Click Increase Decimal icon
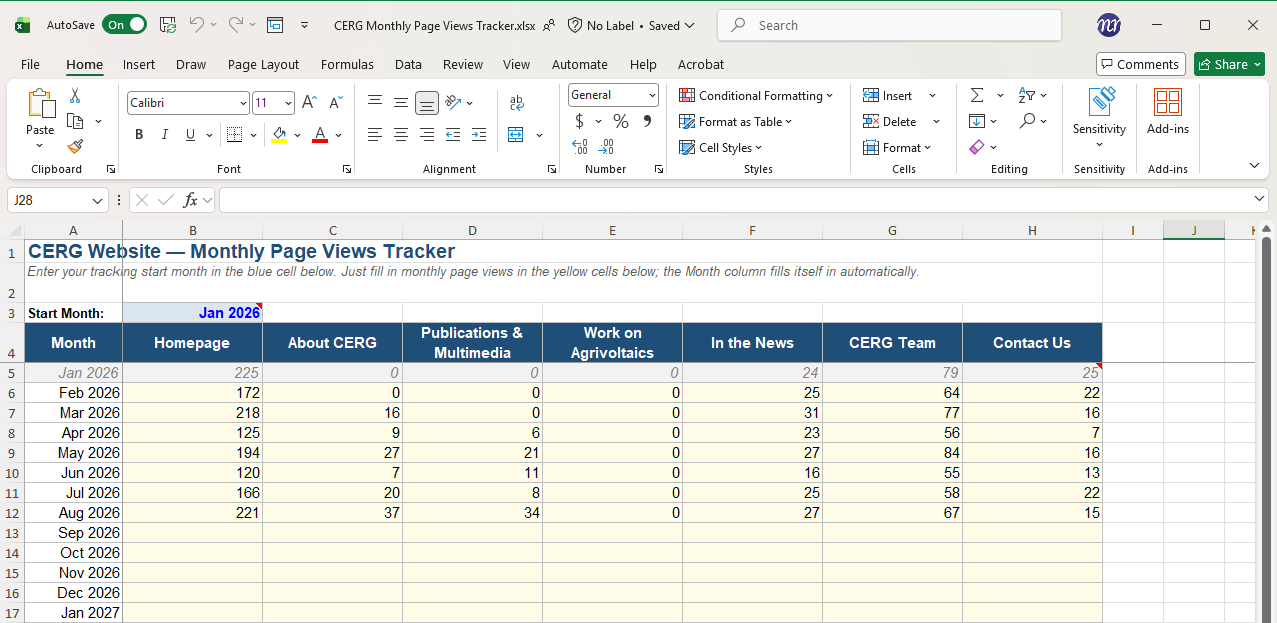Image resolution: width=1277 pixels, height=623 pixels. [x=580, y=147]
